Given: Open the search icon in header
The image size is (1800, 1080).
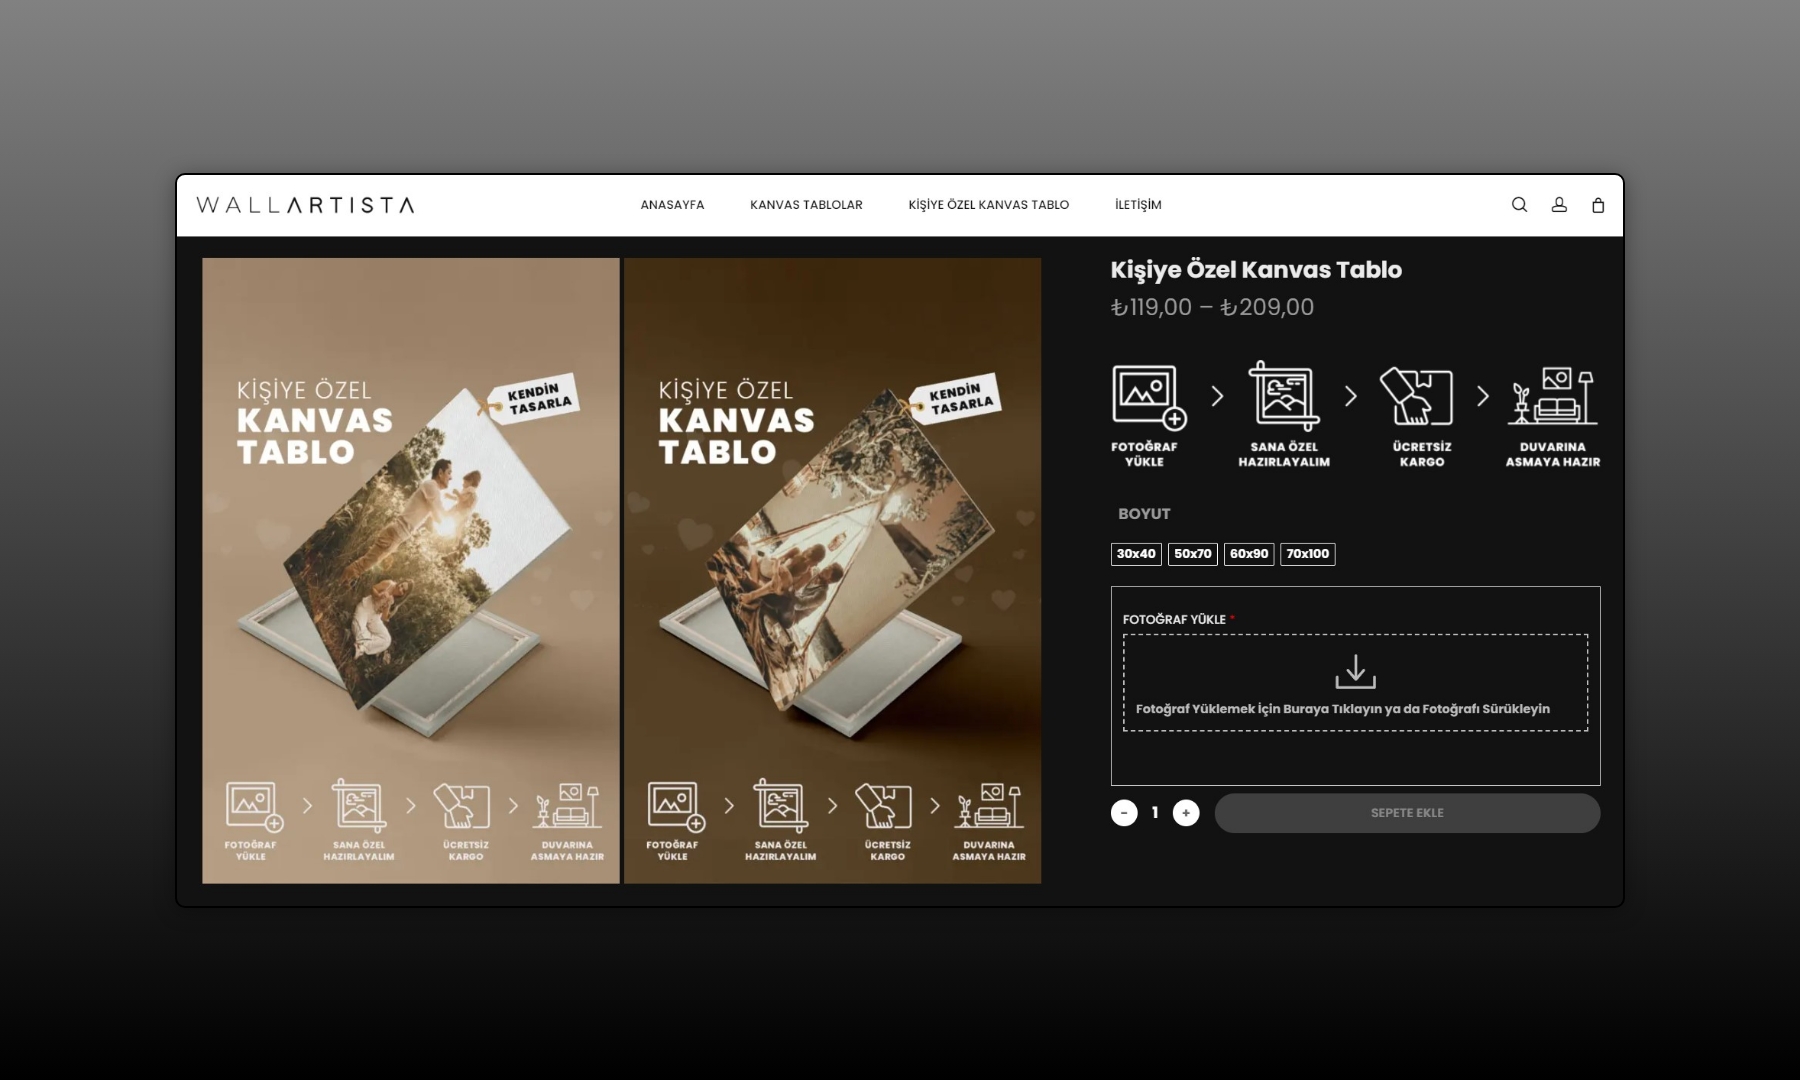Looking at the screenshot, I should pos(1519,205).
